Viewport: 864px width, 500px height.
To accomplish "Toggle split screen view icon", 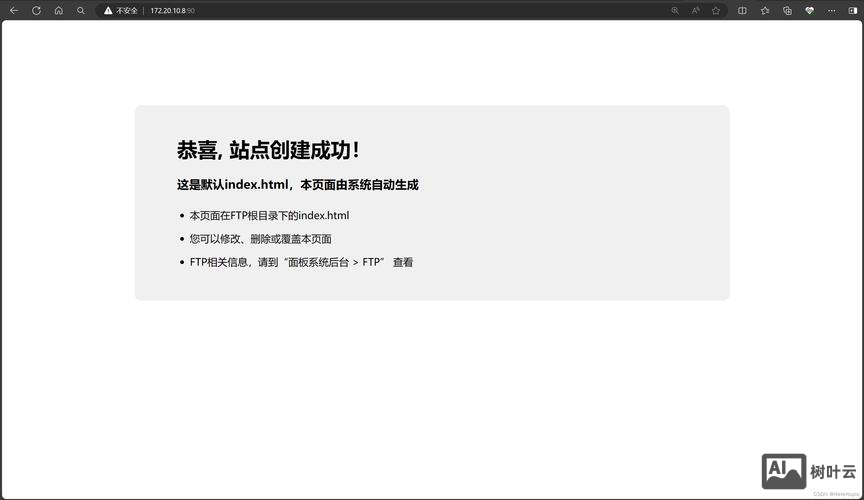I will (x=742, y=10).
